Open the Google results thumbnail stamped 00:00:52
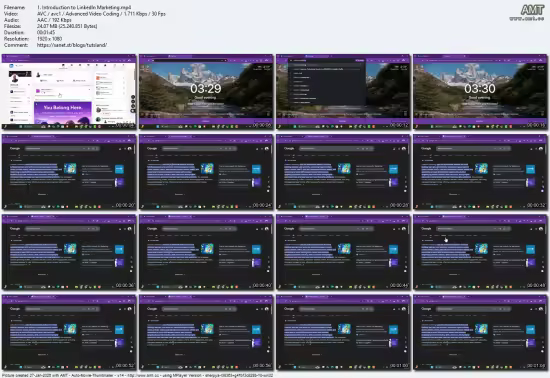The height and width of the screenshot is (378, 550). (69, 332)
